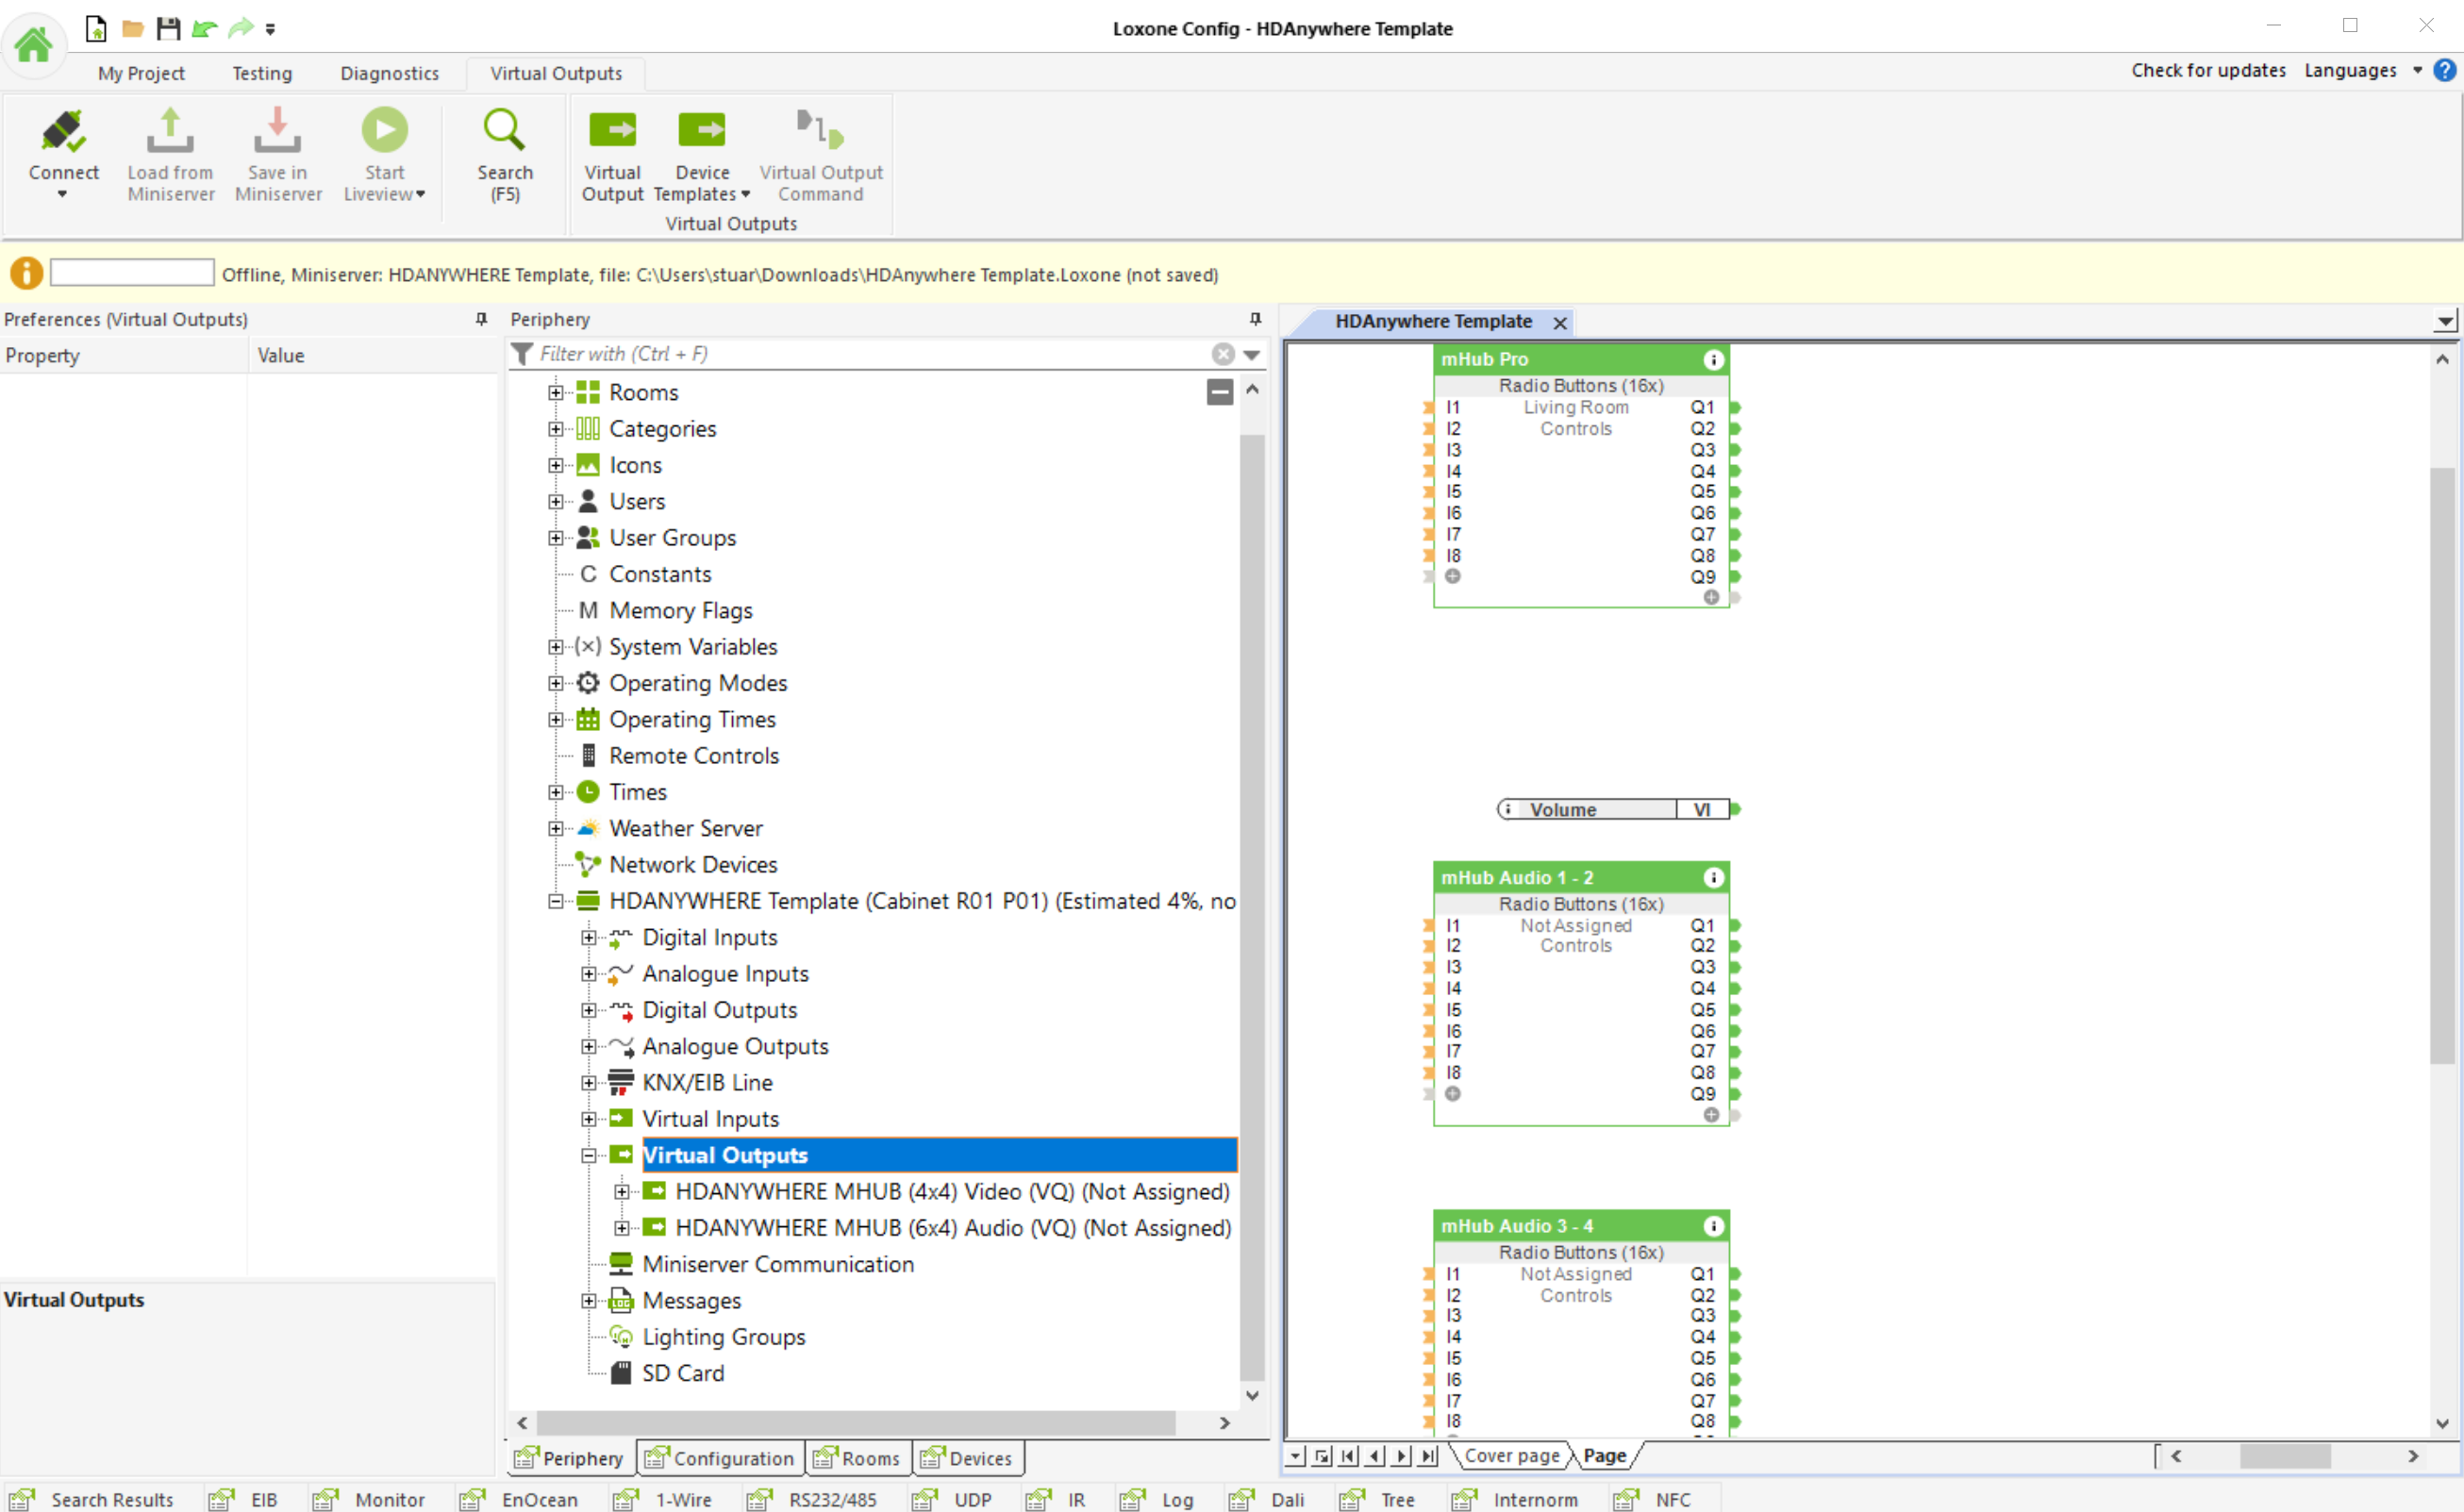The image size is (2464, 1512).
Task: Open the document tab list dropdown
Action: pos(2444,321)
